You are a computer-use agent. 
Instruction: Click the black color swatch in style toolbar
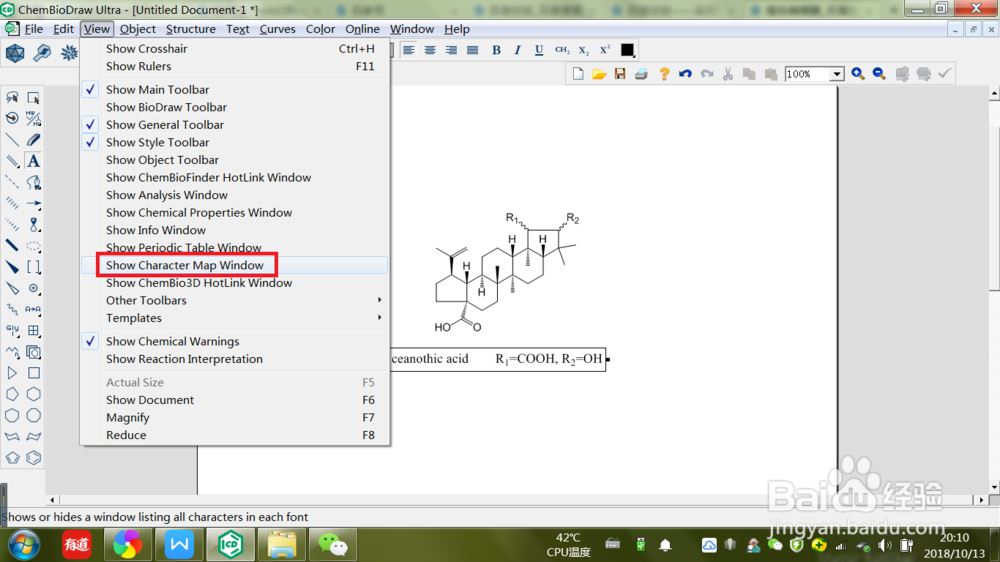(627, 50)
